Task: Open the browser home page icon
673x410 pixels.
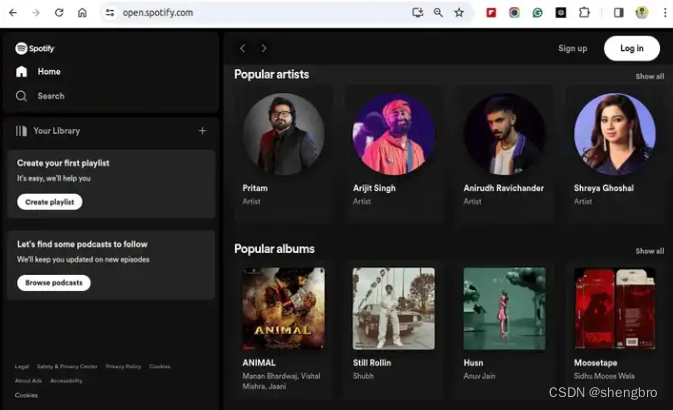Action: pyautogui.click(x=82, y=12)
